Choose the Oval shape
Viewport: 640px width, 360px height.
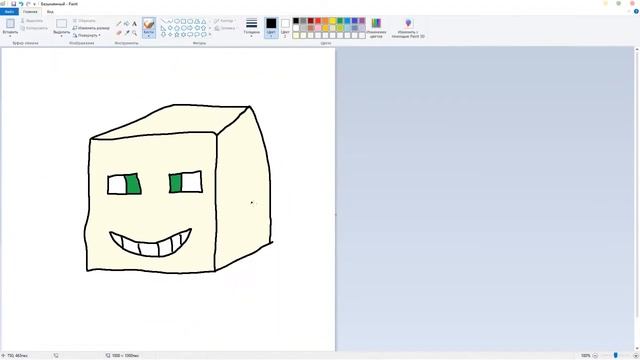(x=177, y=21)
